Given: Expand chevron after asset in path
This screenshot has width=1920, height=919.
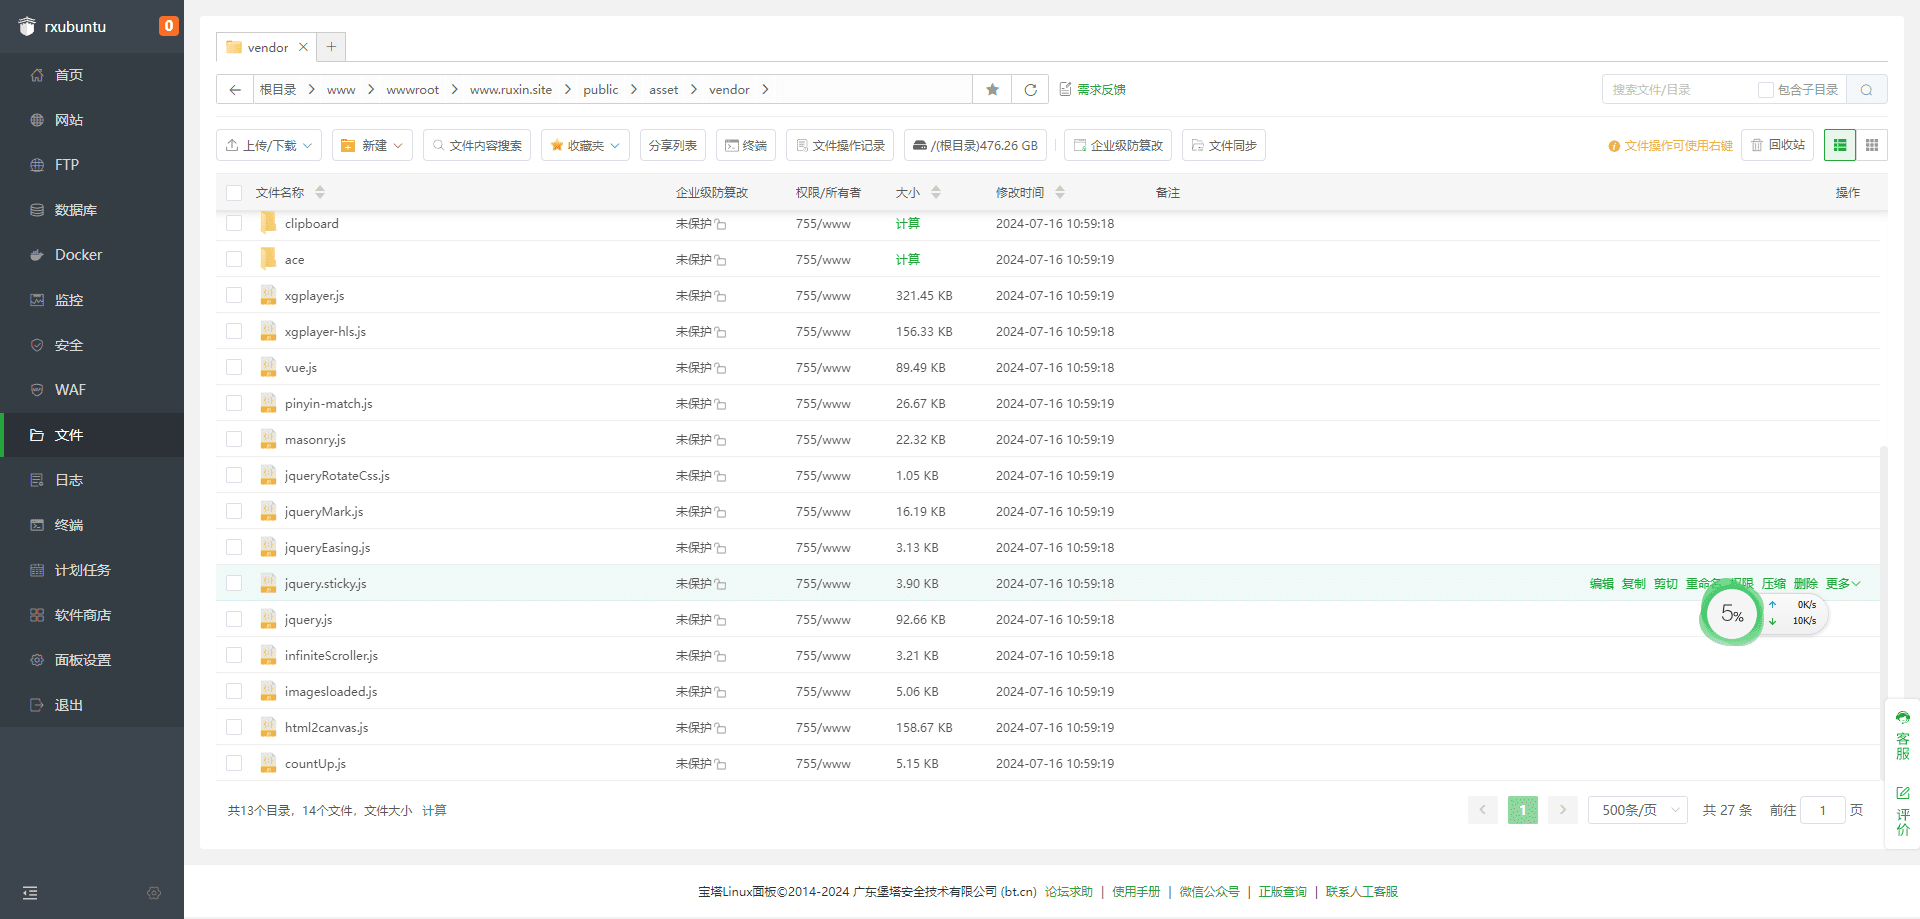Looking at the screenshot, I should (x=693, y=89).
